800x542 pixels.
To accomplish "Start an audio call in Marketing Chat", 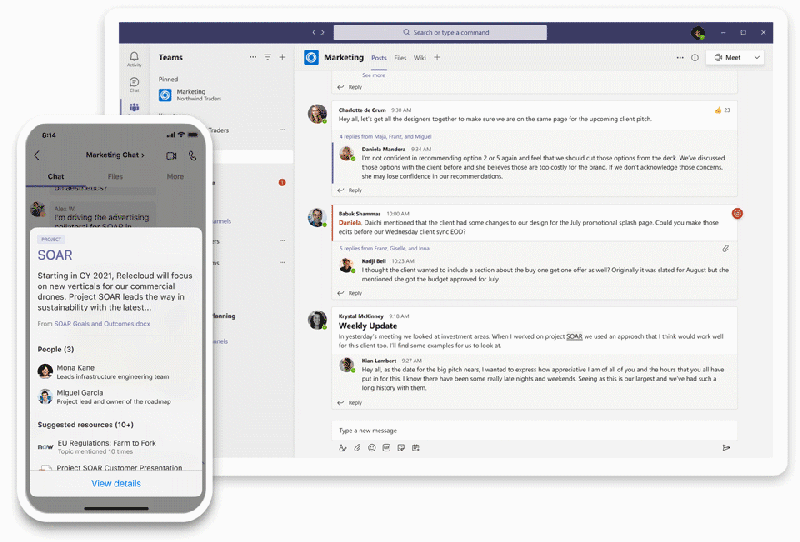I will (192, 156).
